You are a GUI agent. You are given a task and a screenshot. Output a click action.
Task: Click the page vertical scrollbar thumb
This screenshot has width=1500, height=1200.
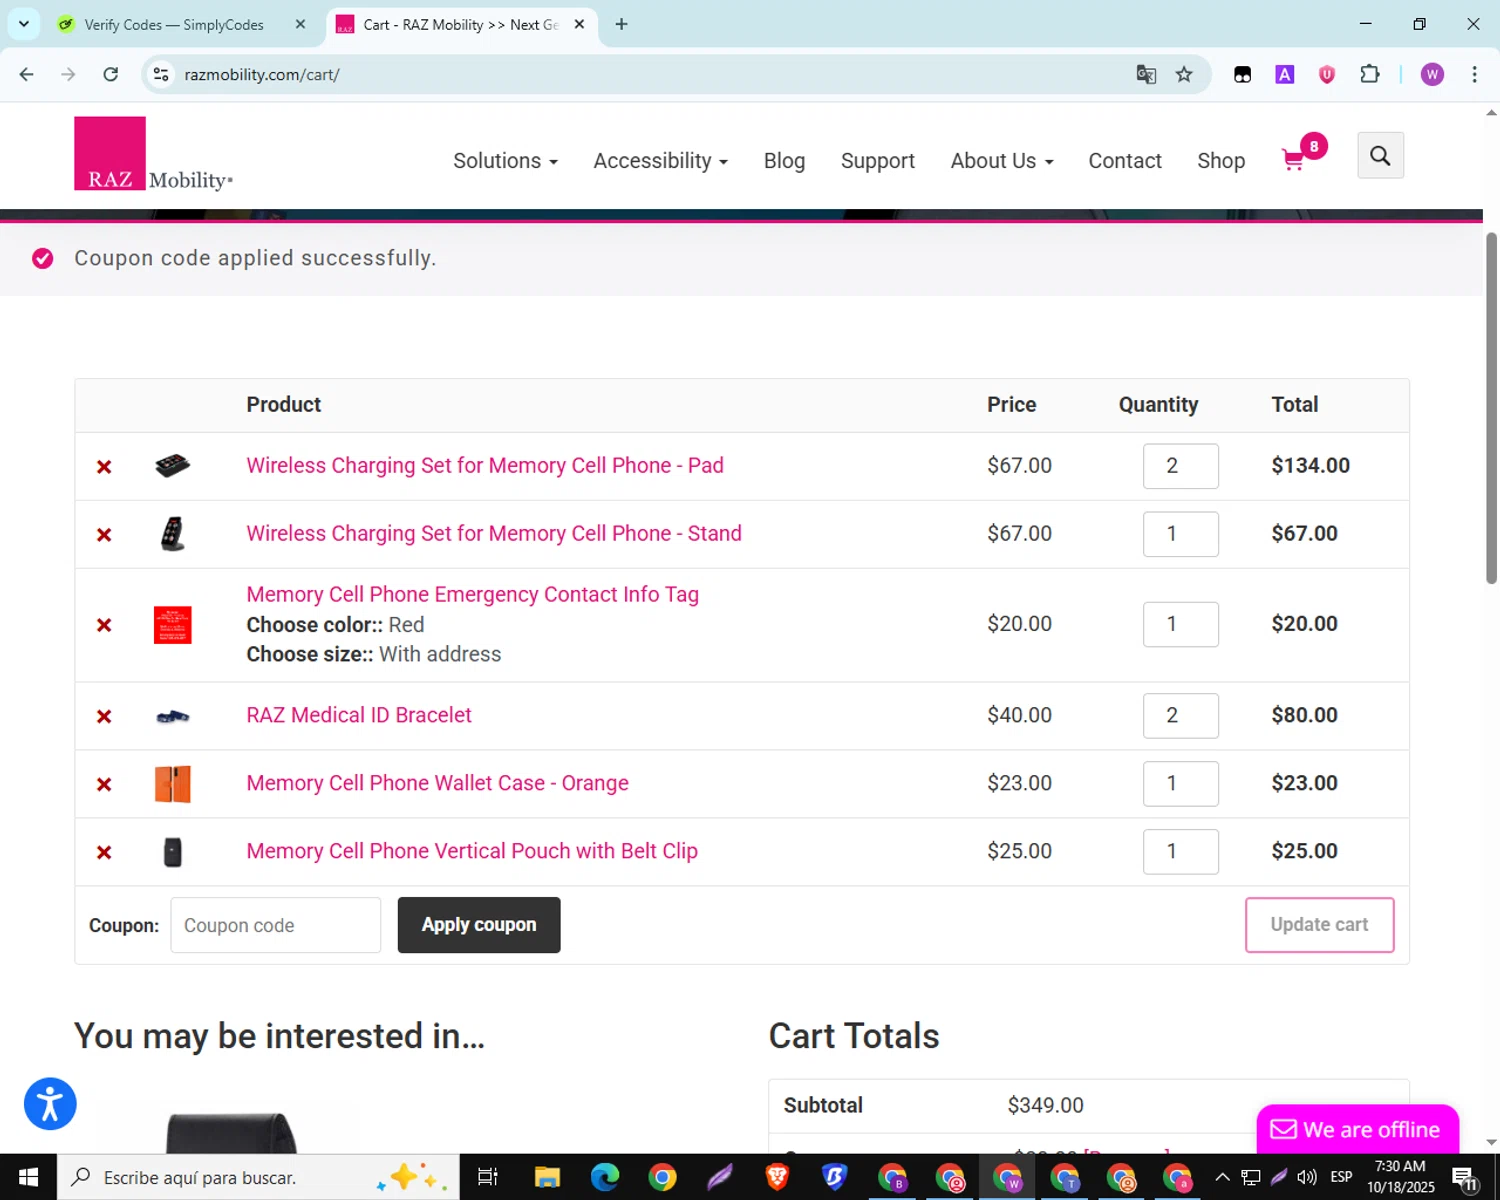[1491, 408]
